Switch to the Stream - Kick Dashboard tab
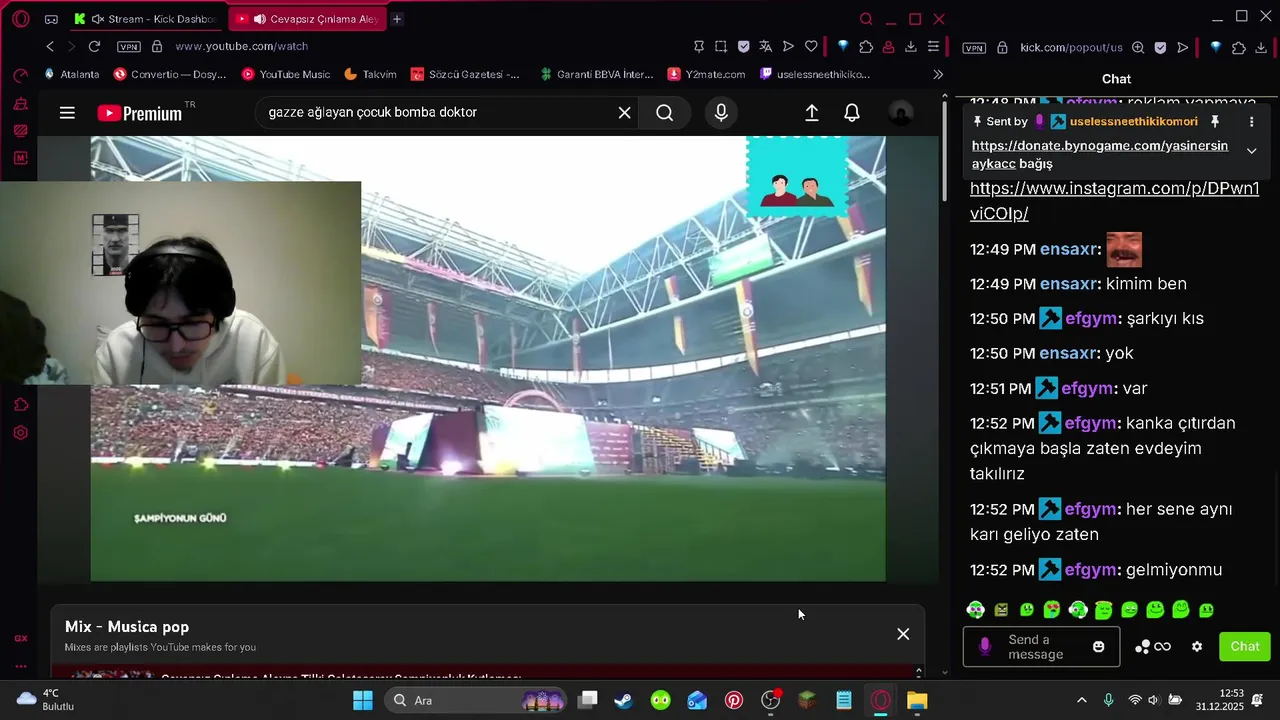1280x720 pixels. pyautogui.click(x=146, y=19)
